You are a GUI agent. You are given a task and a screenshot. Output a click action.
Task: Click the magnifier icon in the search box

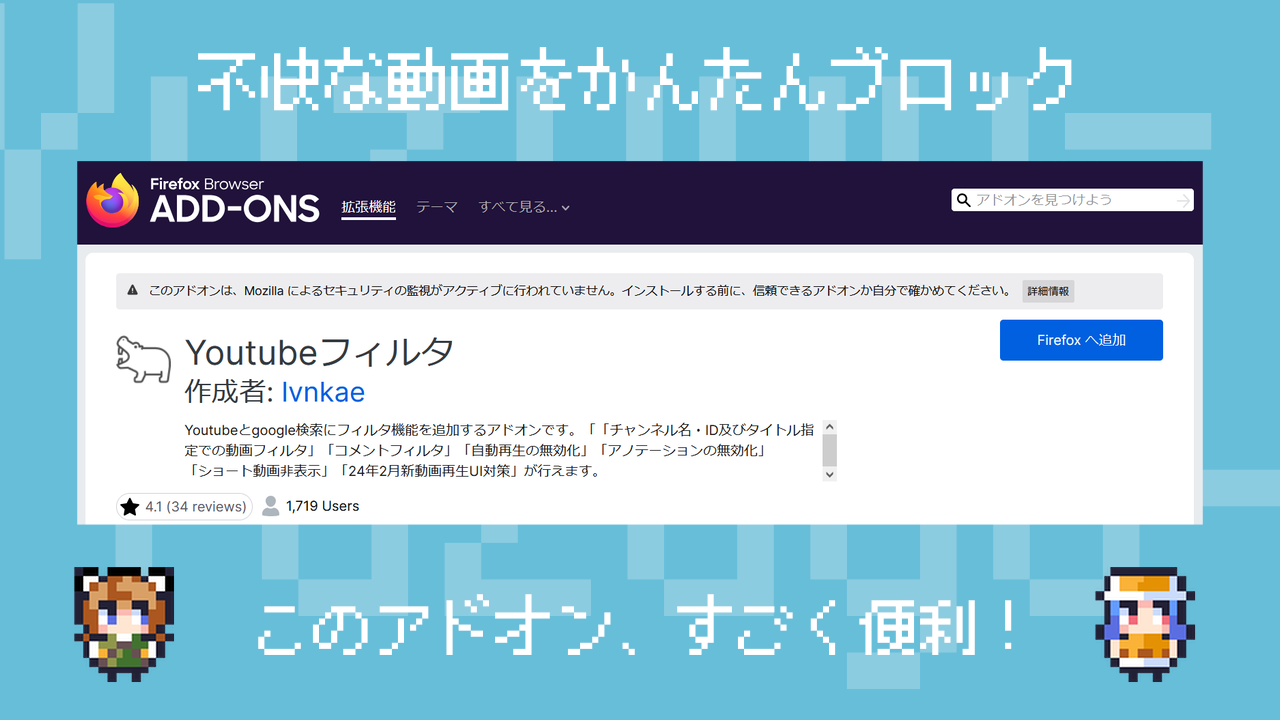(964, 200)
